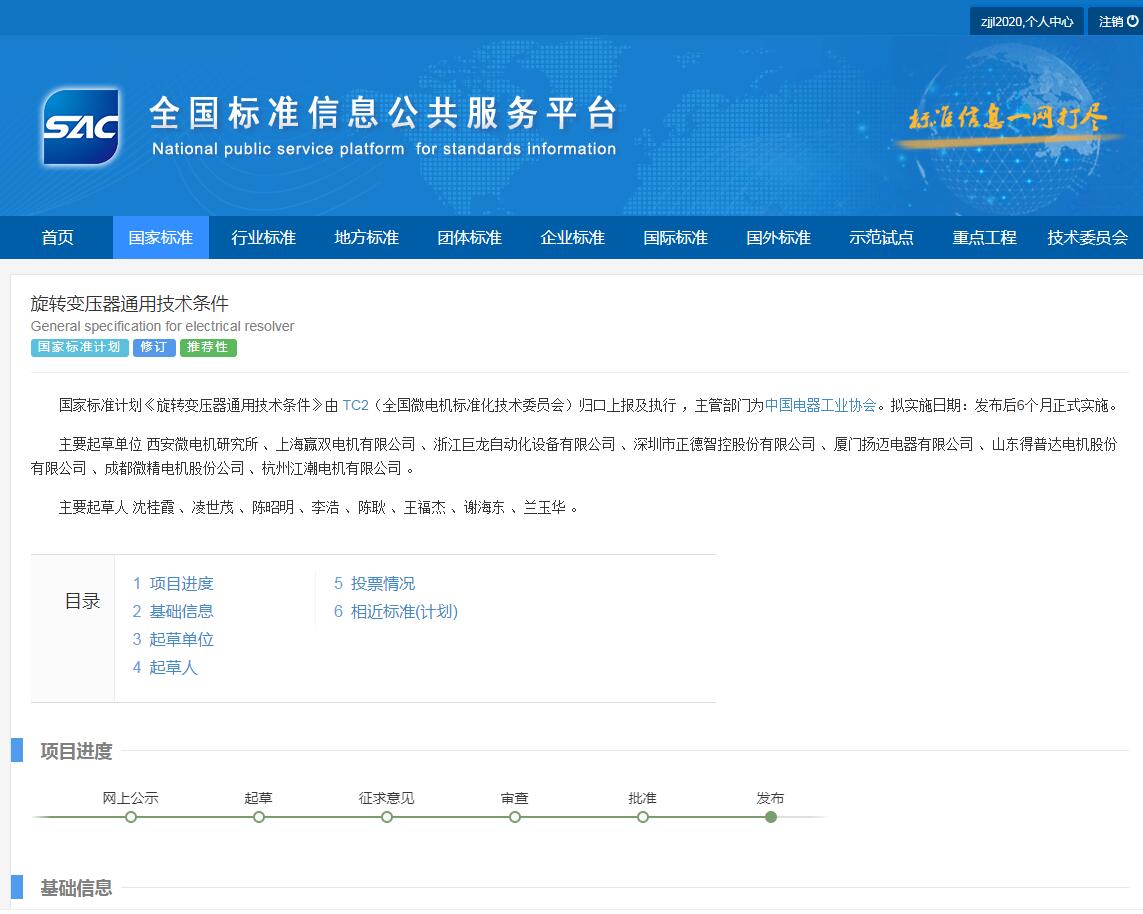This screenshot has height=914, width=1143.
Task: Select the 发布 filled progress node
Action: click(x=770, y=817)
